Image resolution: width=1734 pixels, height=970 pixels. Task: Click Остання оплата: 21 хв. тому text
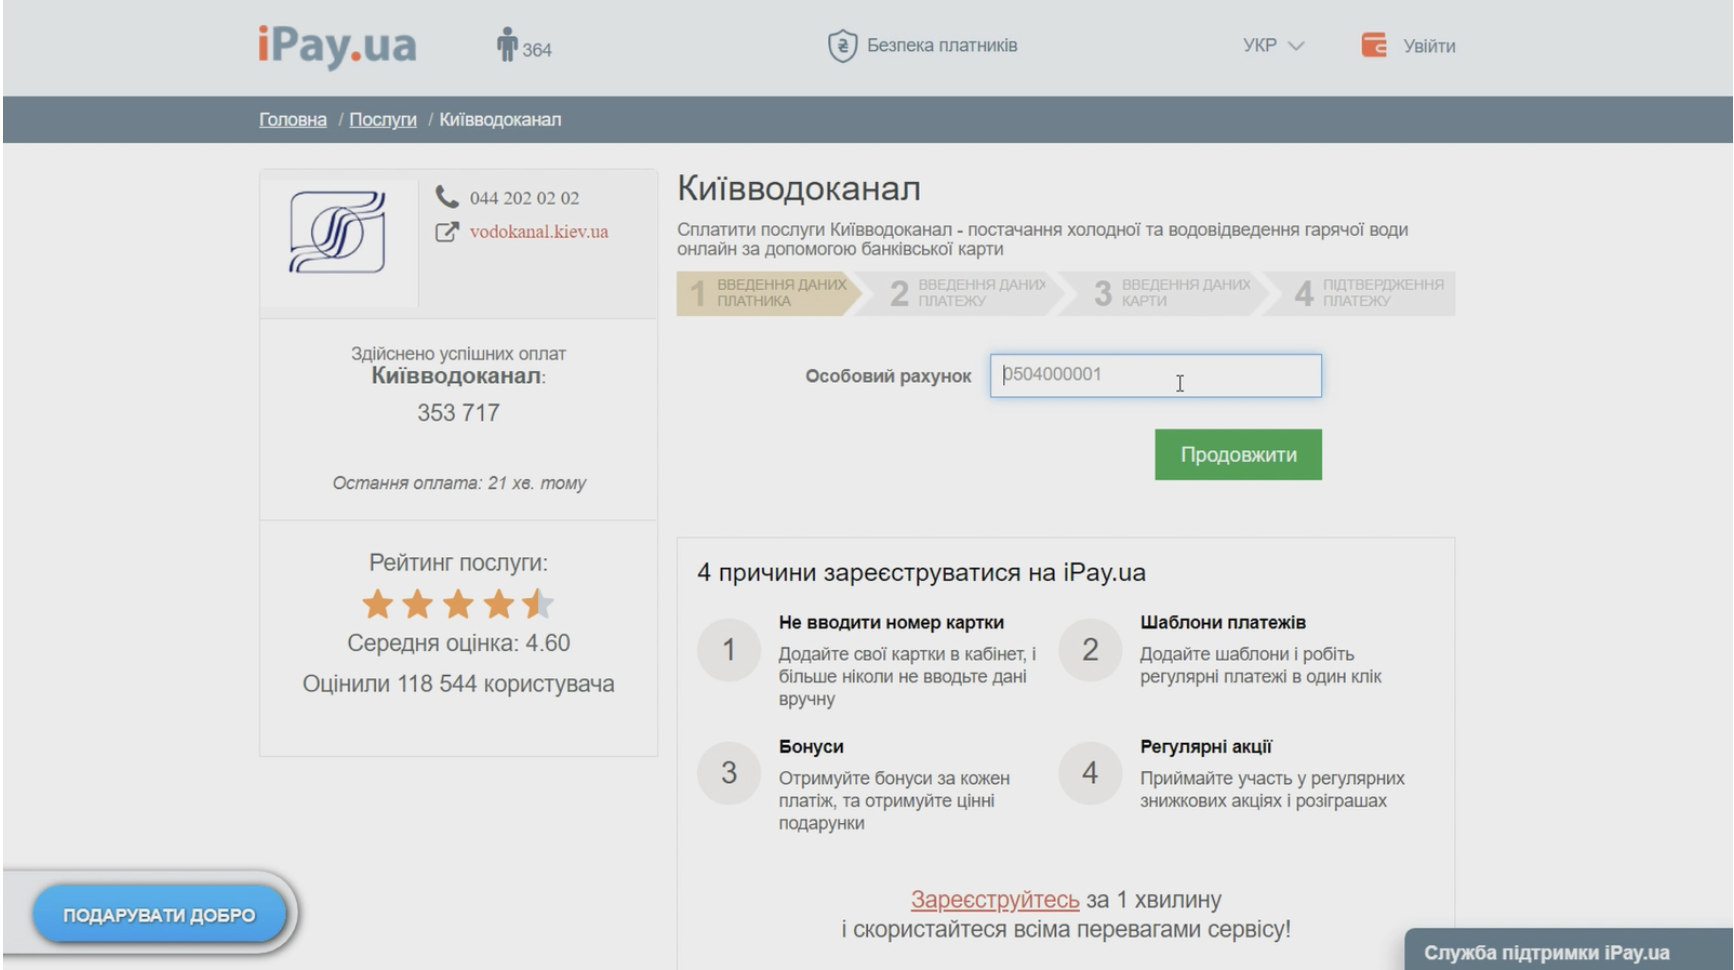click(459, 483)
